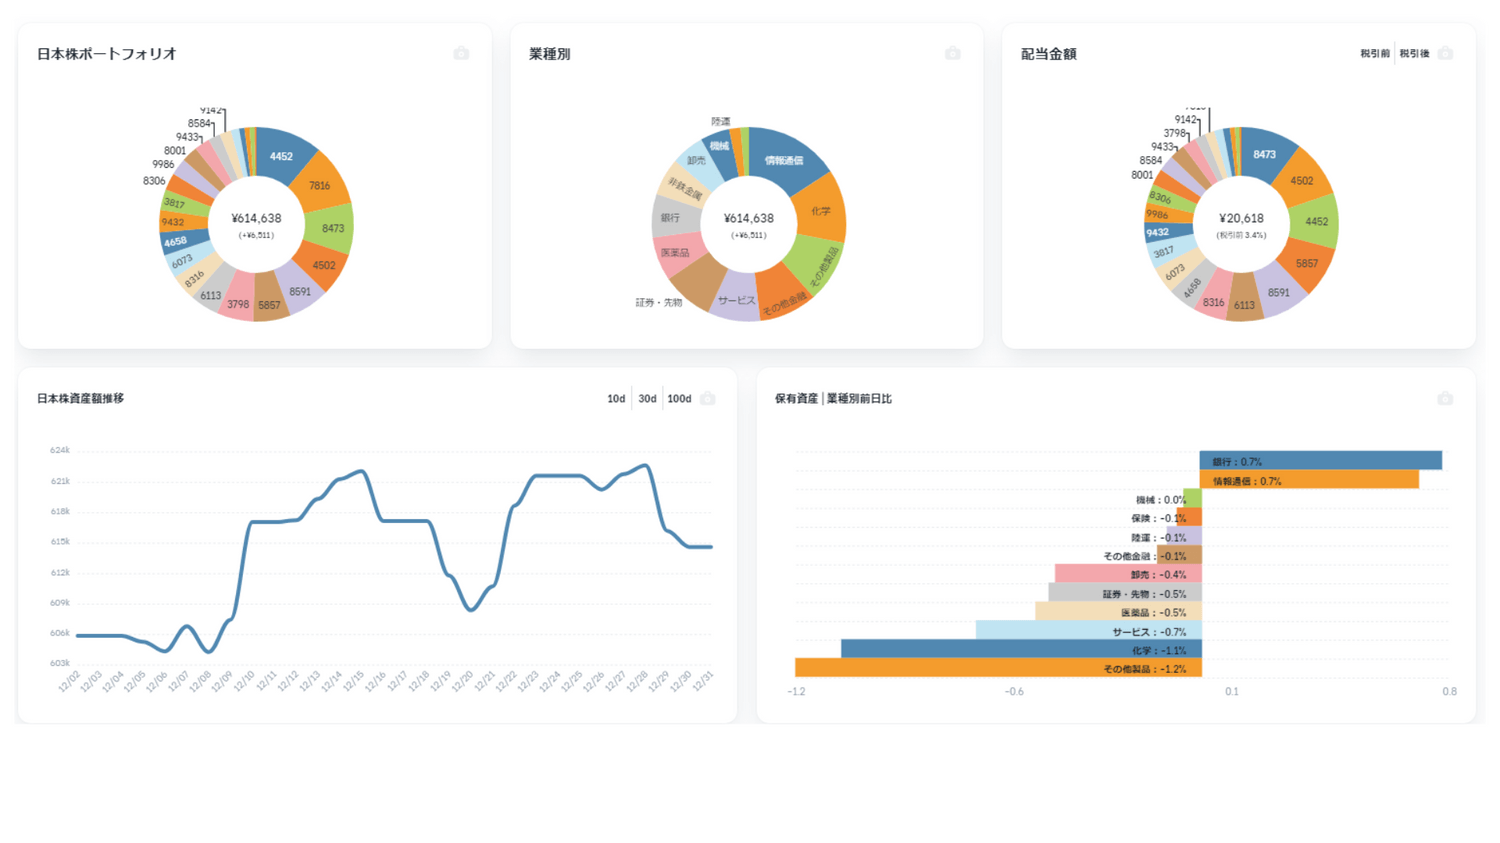Viewport: 1500px width, 843px height.
Task: Click ¥614,638 total in portfolio donut center
Action: pyautogui.click(x=256, y=218)
